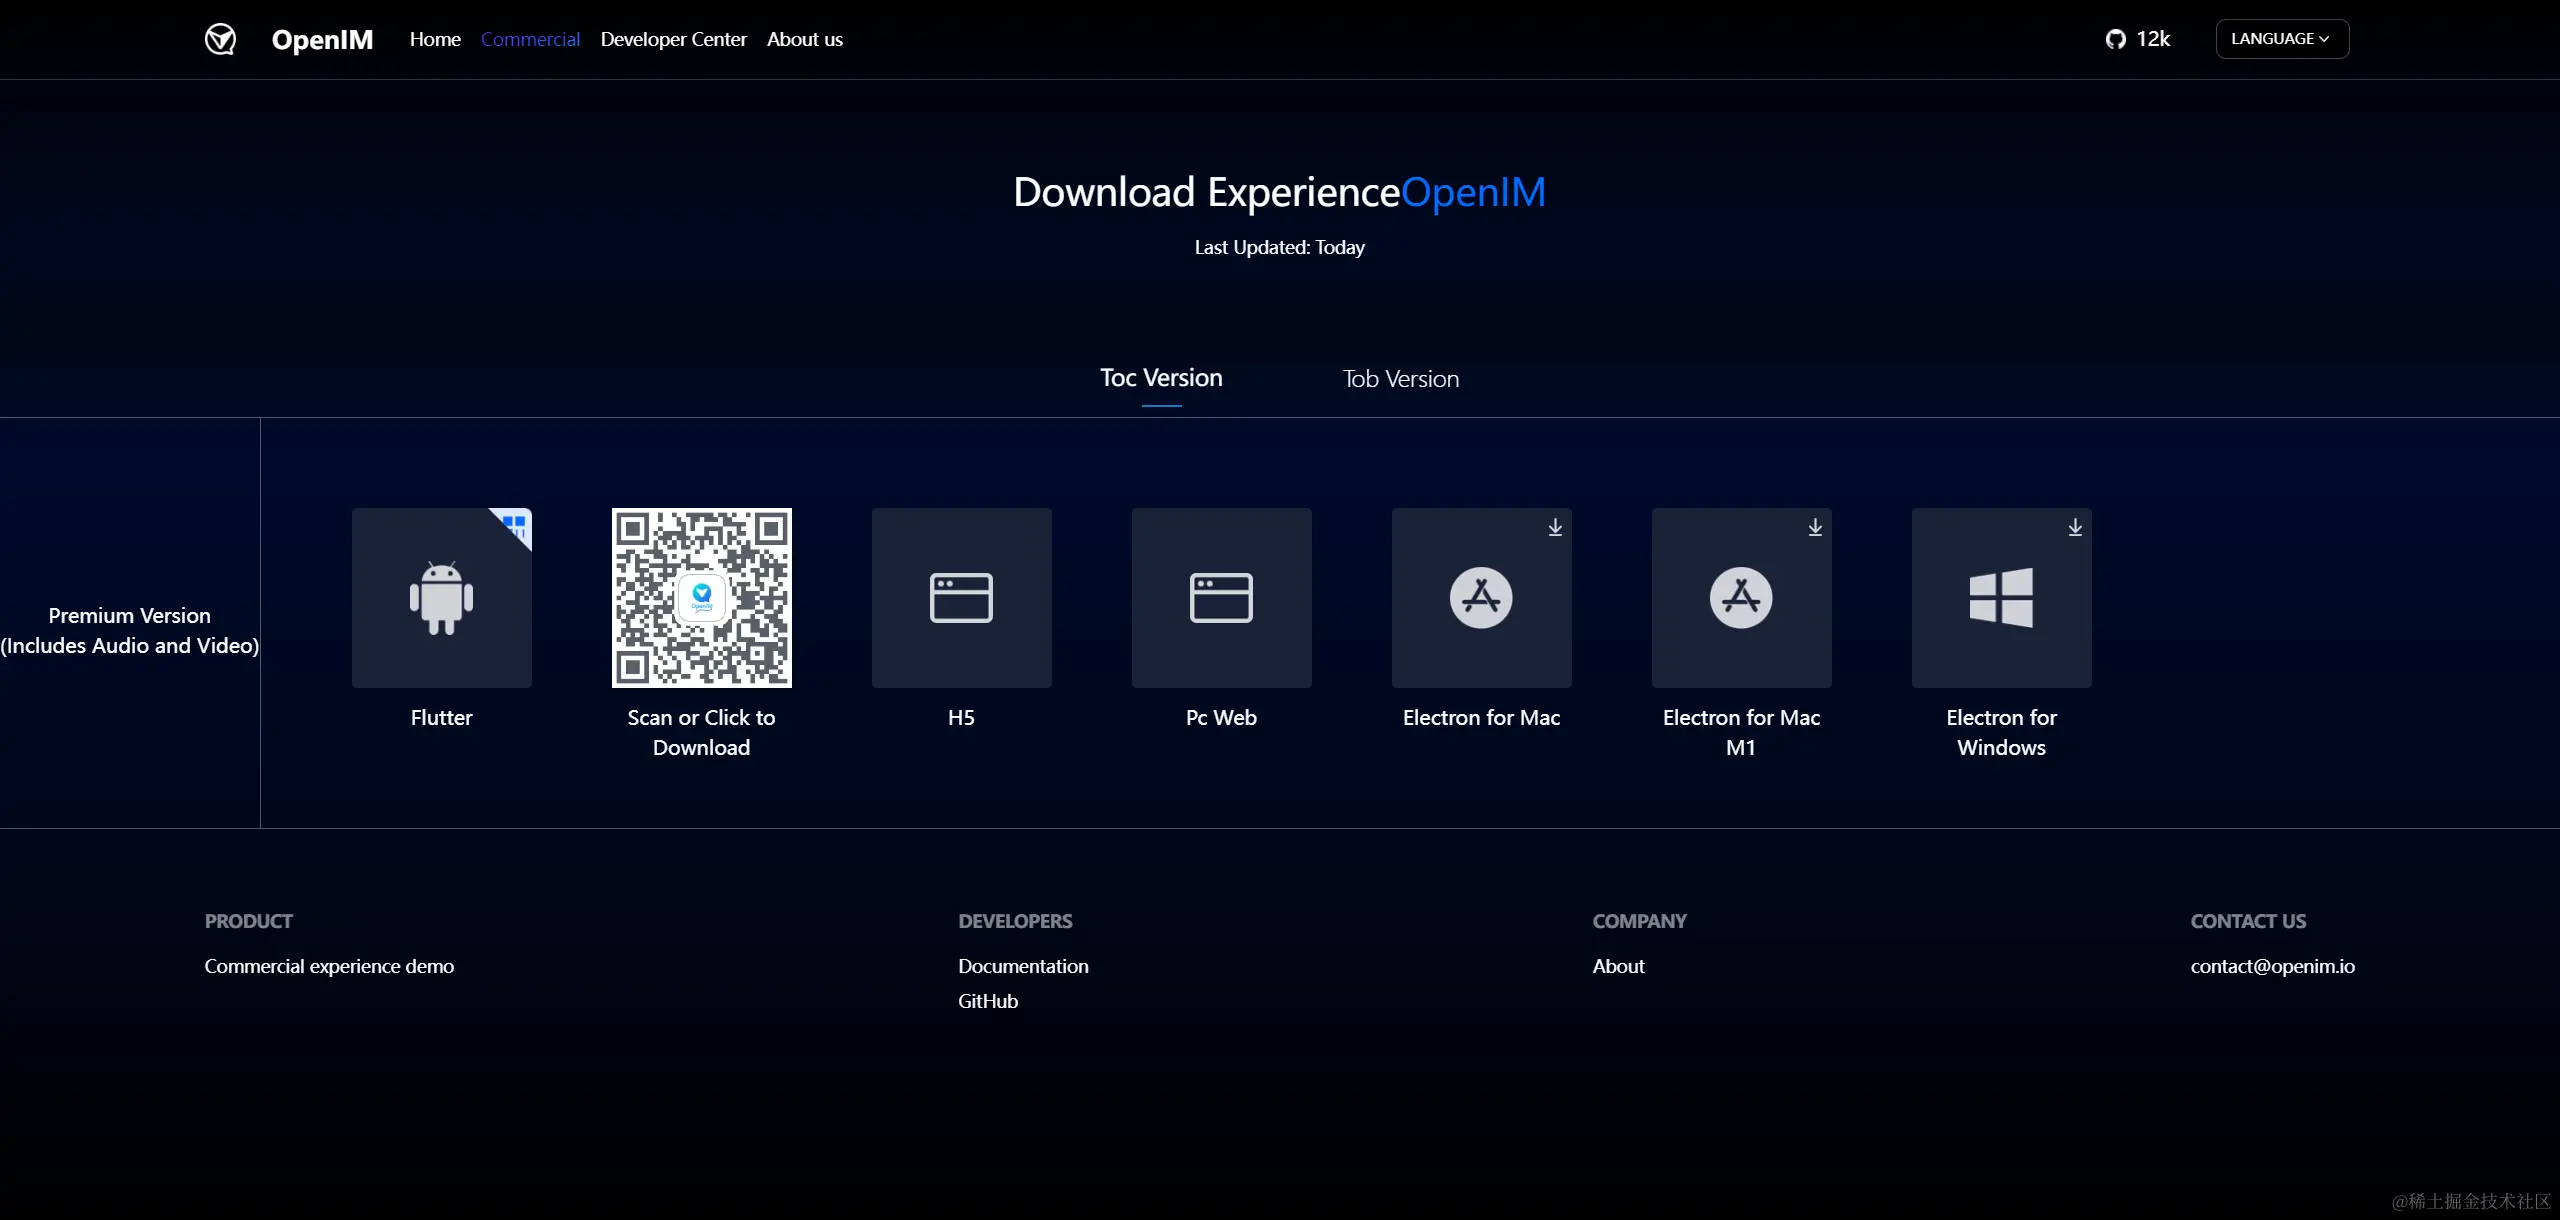
Task: Click the Documentation footer link
Action: tap(1023, 966)
